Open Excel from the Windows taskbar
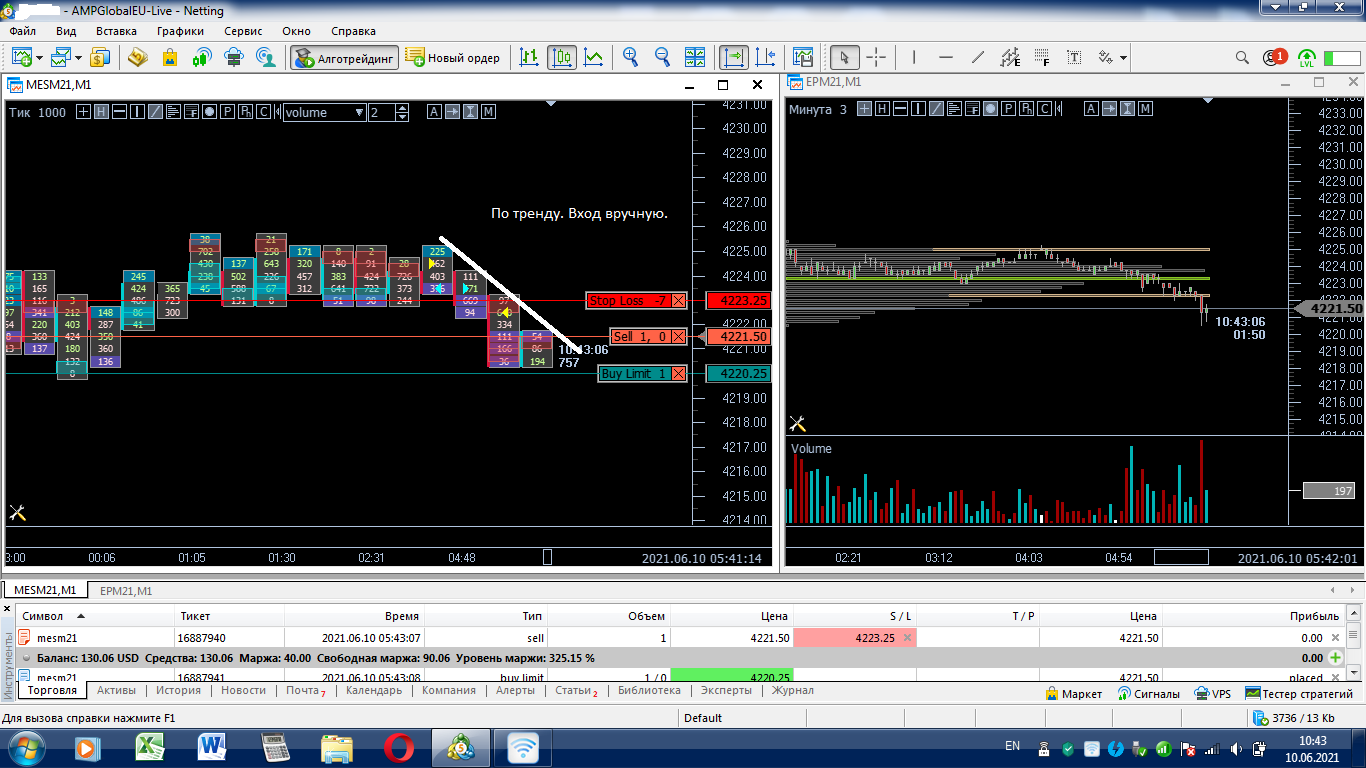This screenshot has width=1366, height=768. [x=151, y=747]
